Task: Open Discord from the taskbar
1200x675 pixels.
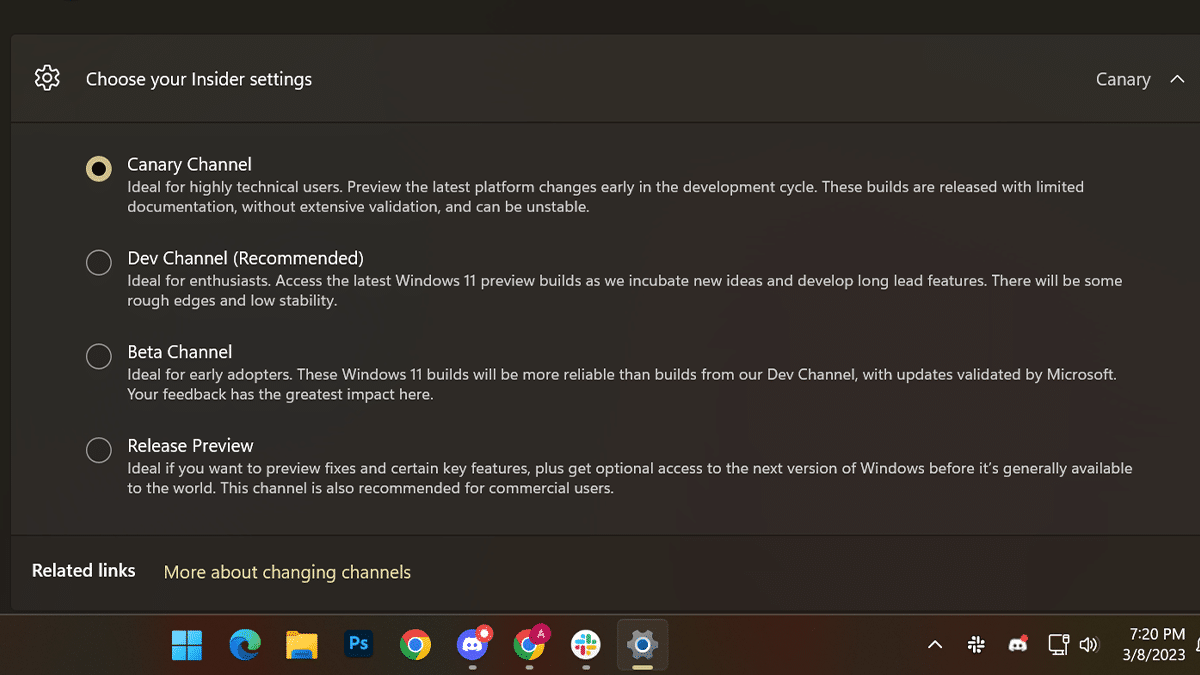Action: pos(473,644)
